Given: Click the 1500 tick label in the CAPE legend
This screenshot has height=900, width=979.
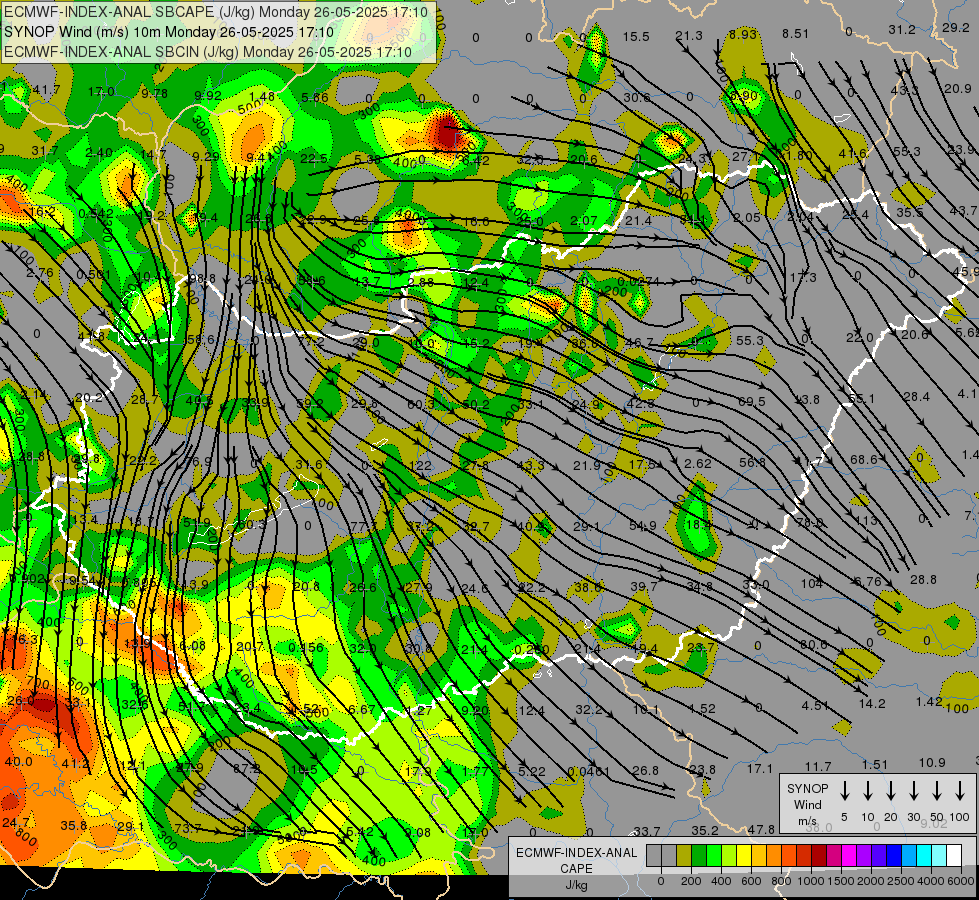Looking at the screenshot, I should click(840, 881).
